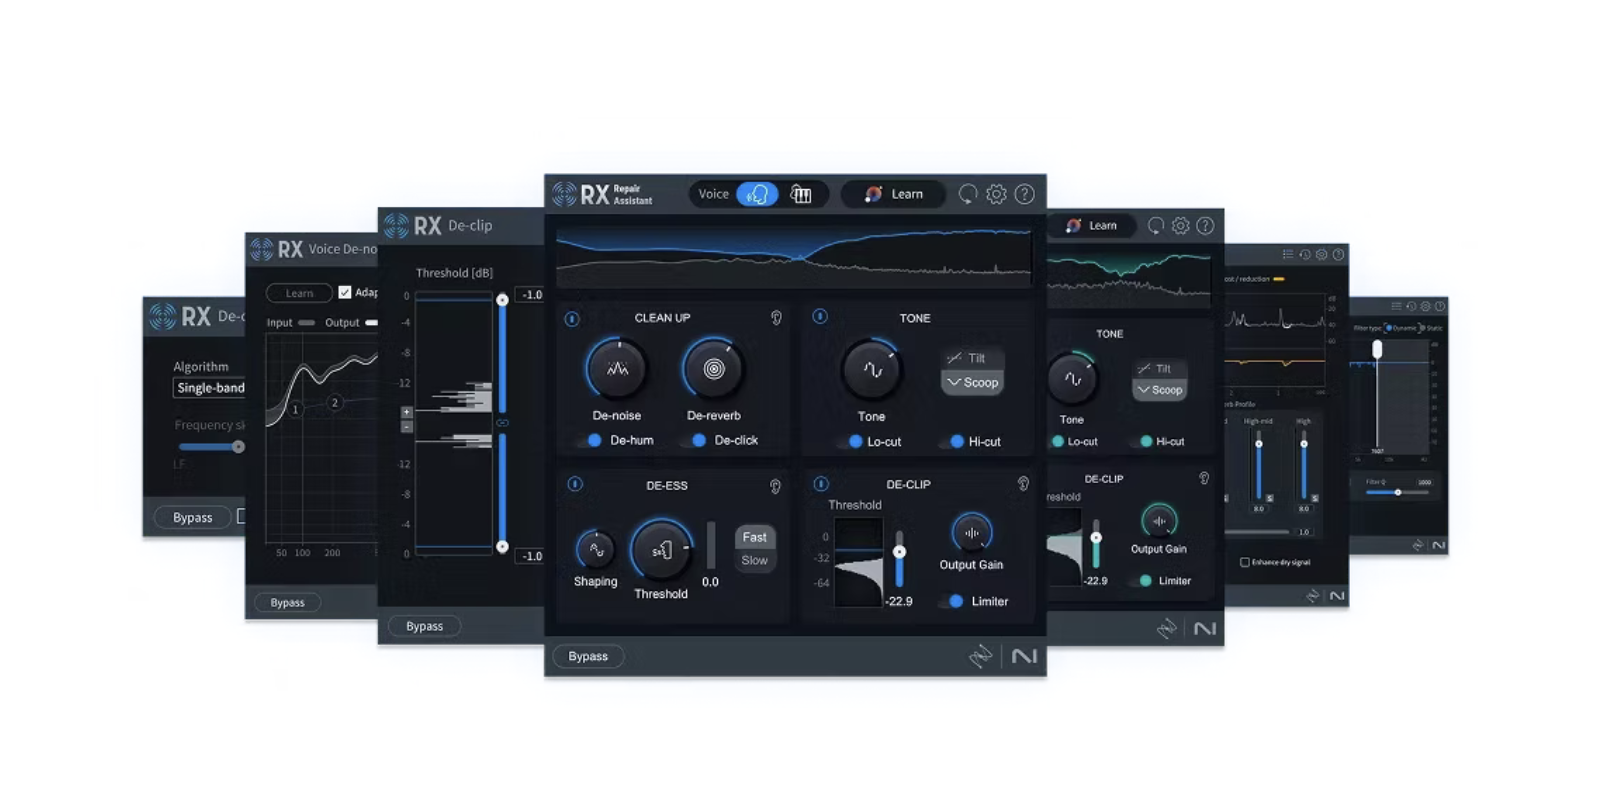Click Bypass in the Repair Assistant footer
1616x796 pixels.
(x=588, y=656)
